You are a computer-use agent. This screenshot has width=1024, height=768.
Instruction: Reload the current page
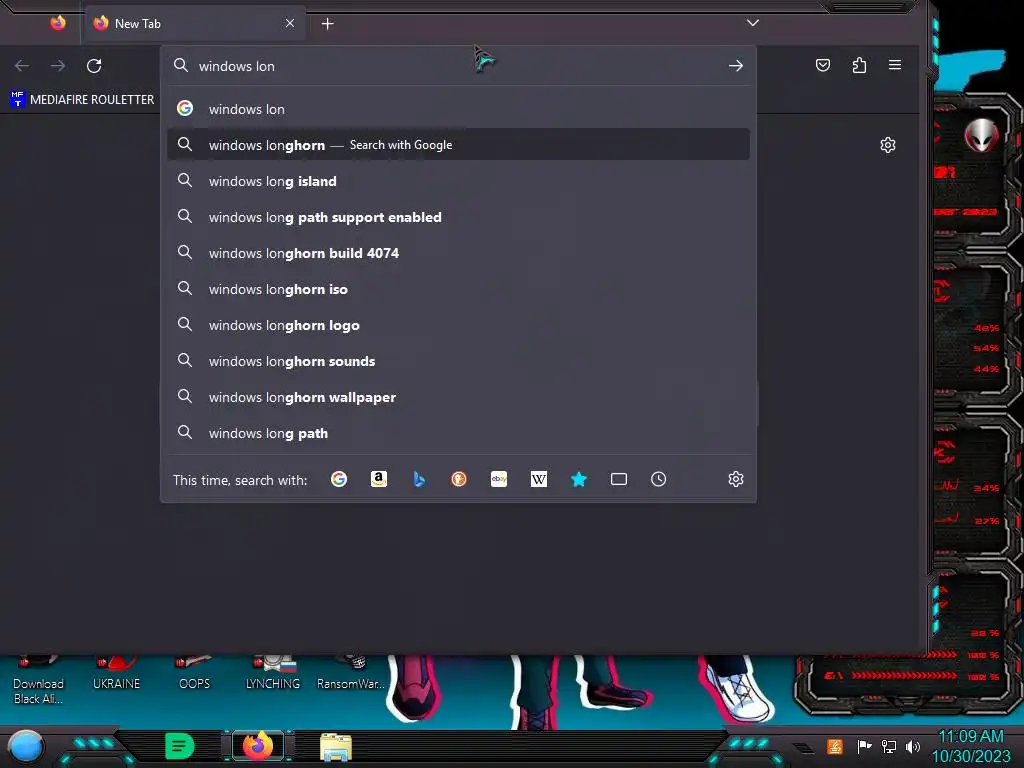click(94, 65)
